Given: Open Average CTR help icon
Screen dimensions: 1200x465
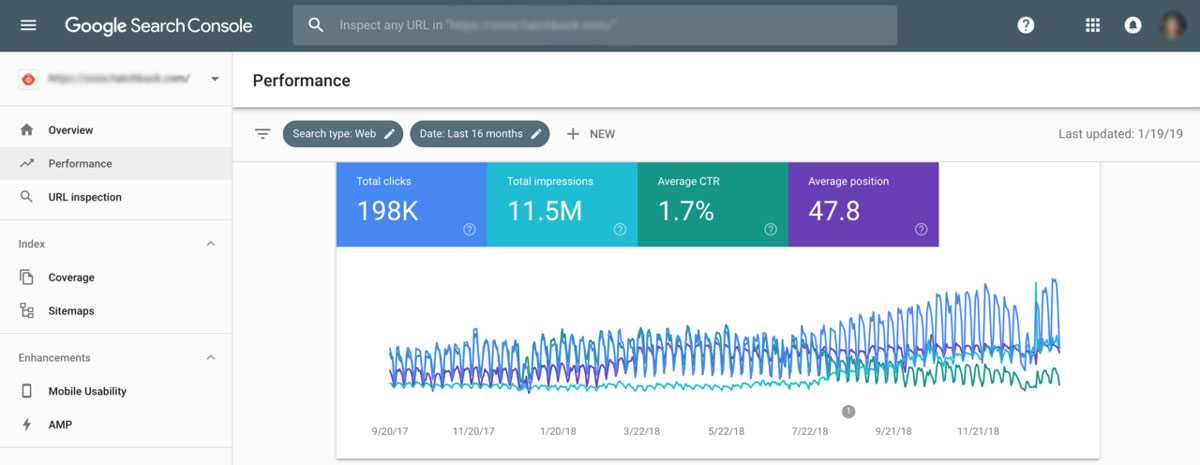Looking at the screenshot, I should click(x=770, y=229).
